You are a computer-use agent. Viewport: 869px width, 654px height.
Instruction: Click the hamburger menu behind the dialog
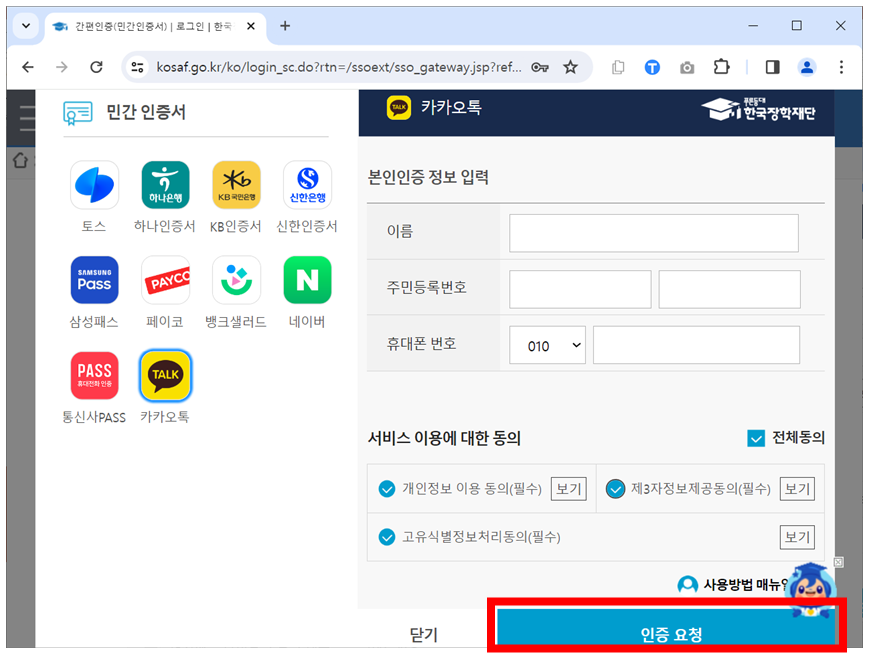[27, 117]
